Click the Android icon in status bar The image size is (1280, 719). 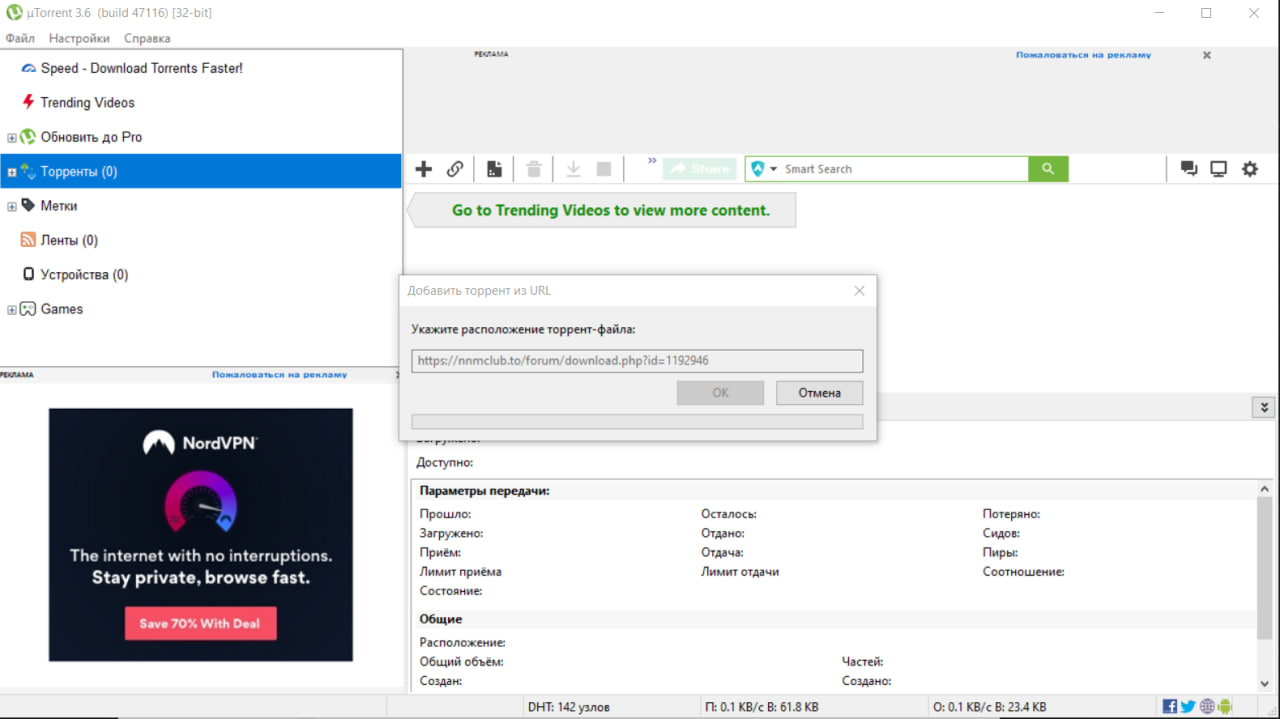point(1225,707)
